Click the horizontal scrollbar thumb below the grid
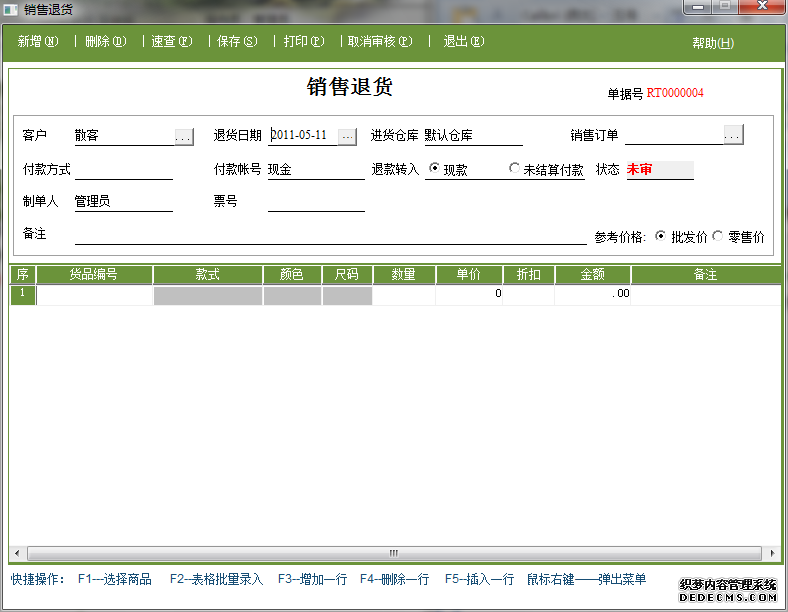Screen dimensions: 788x612 (x=393, y=553)
